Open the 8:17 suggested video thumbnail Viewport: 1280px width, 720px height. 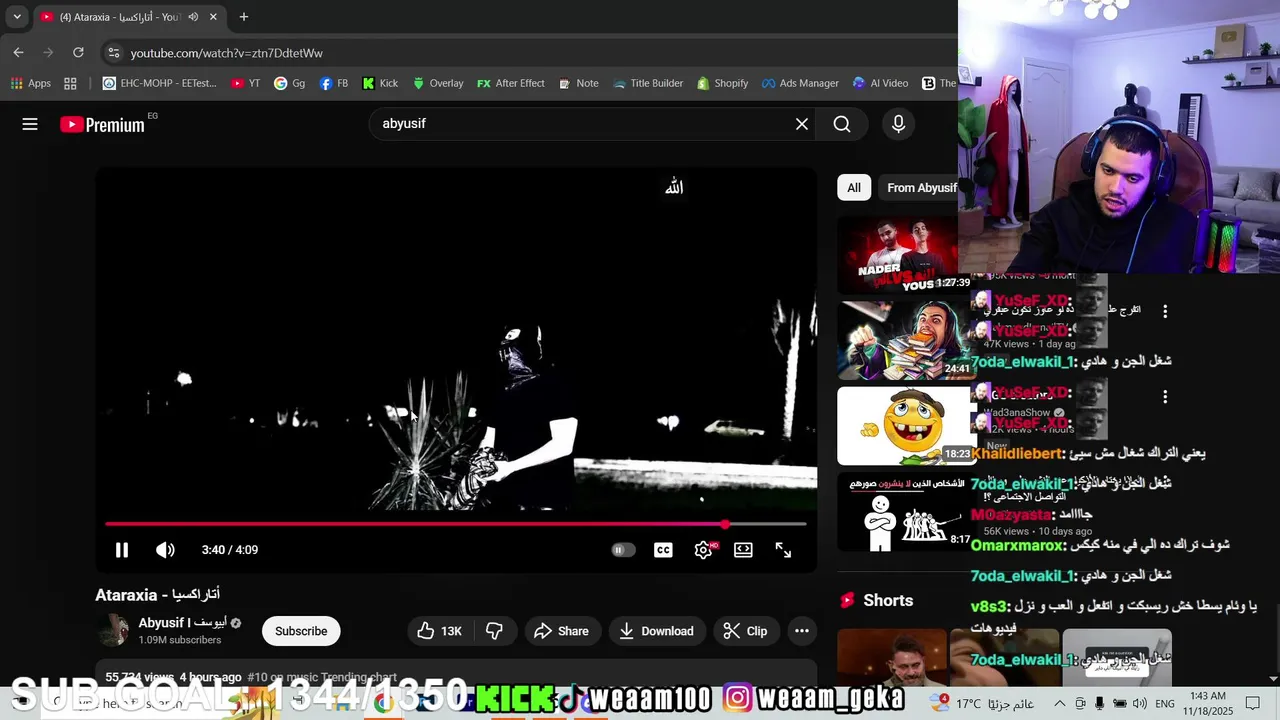905,512
